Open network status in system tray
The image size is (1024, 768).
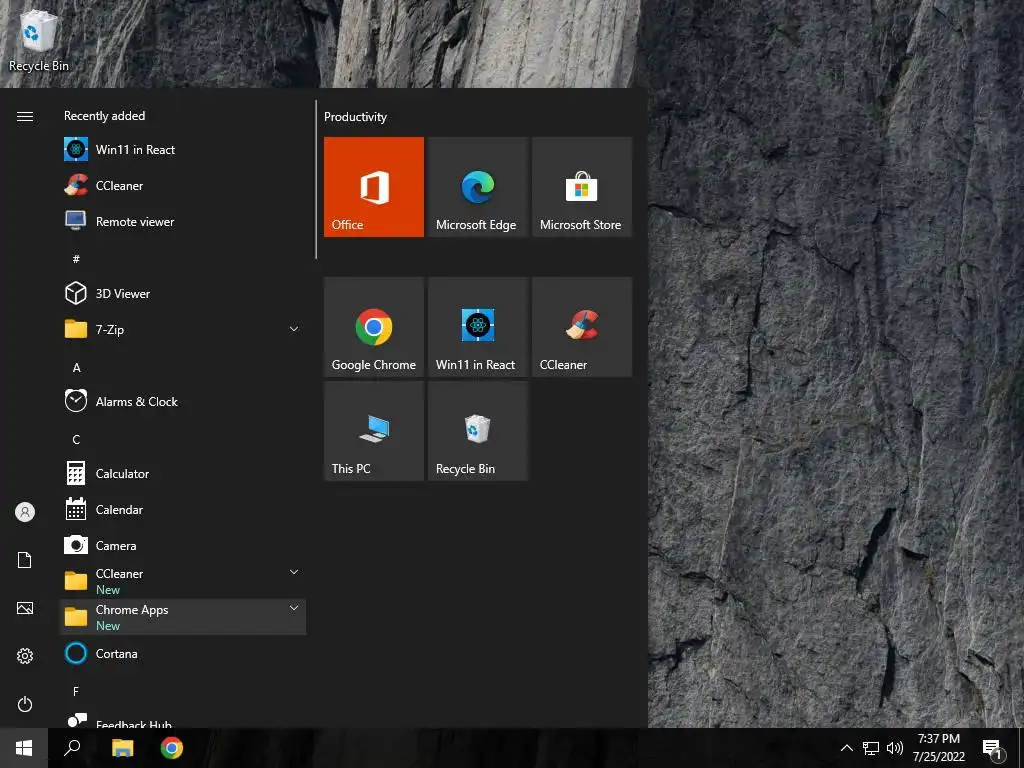pos(871,748)
